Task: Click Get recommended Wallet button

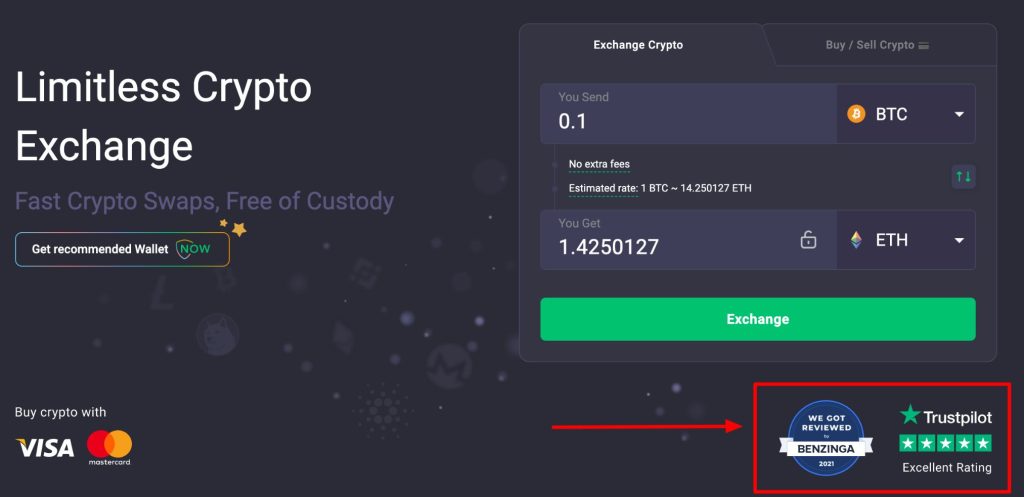Action: coord(123,249)
